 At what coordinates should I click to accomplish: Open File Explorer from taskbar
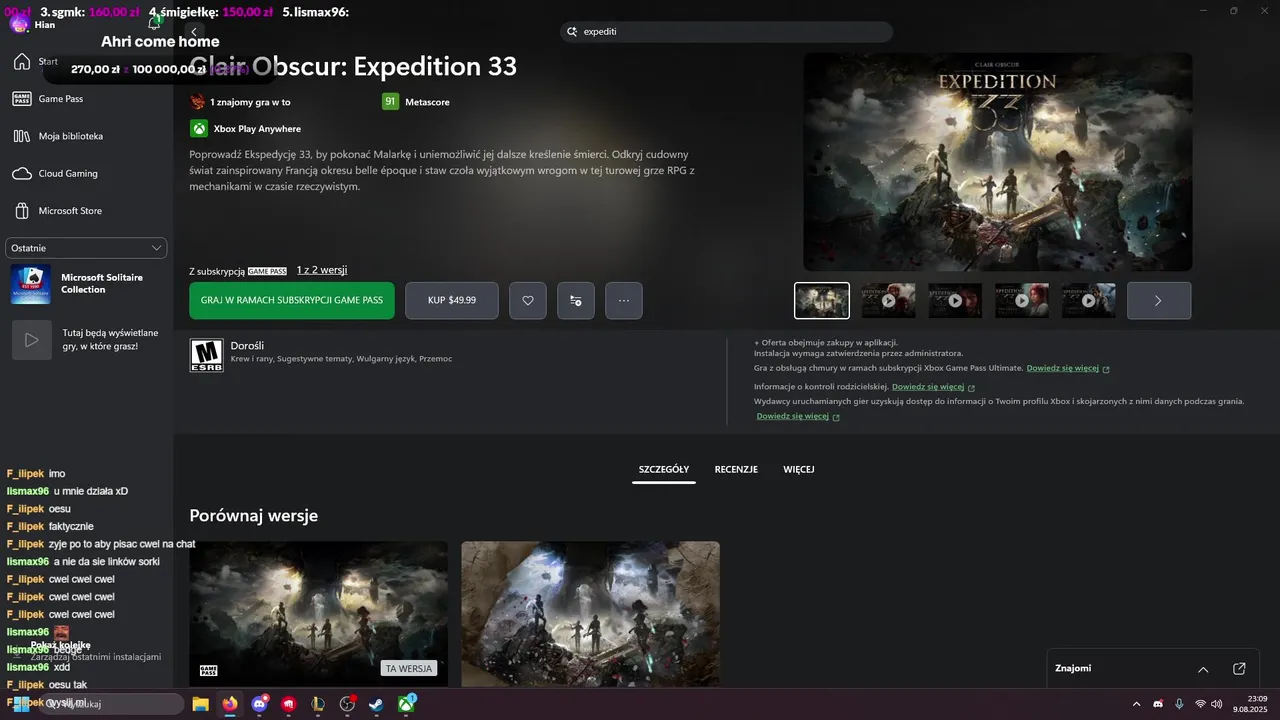(x=200, y=704)
